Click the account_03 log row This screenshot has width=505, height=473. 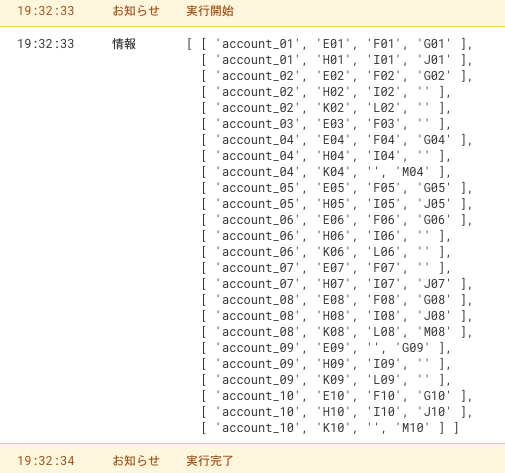(326, 124)
